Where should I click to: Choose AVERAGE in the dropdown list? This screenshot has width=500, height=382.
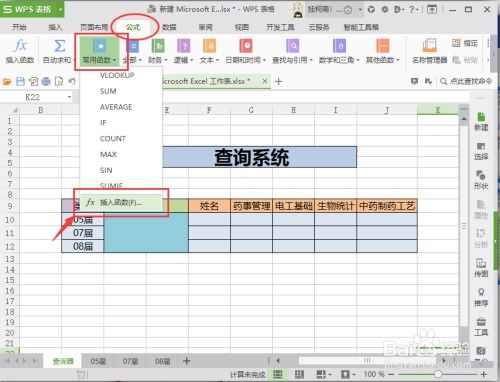tap(116, 107)
